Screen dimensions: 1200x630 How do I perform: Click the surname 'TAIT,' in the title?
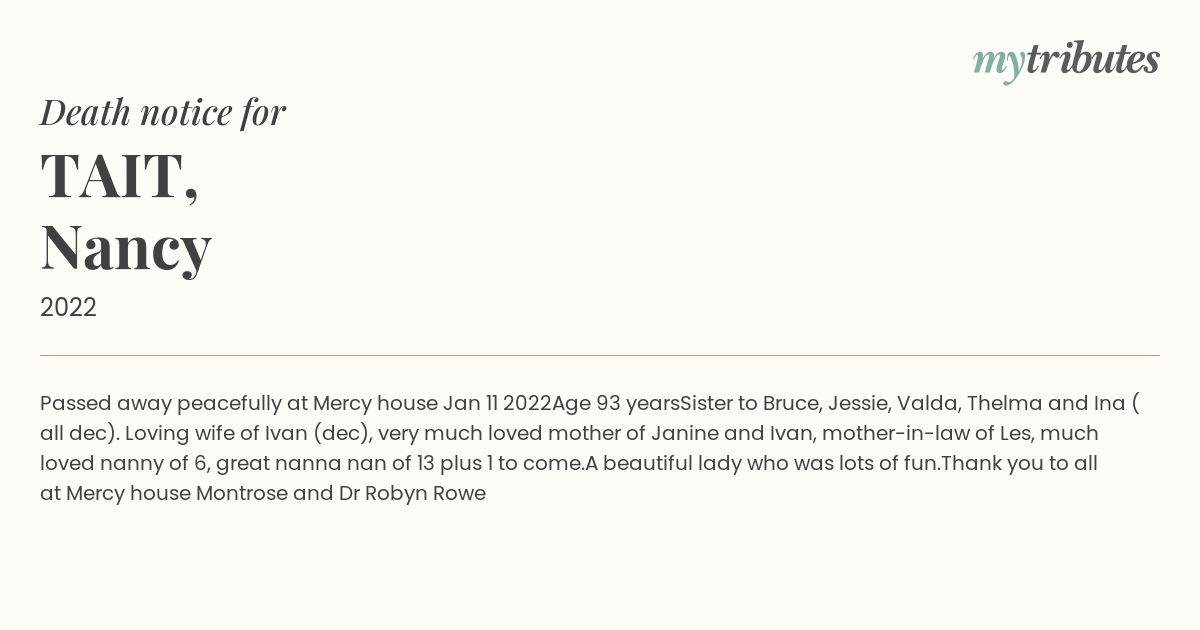pyautogui.click(x=120, y=176)
